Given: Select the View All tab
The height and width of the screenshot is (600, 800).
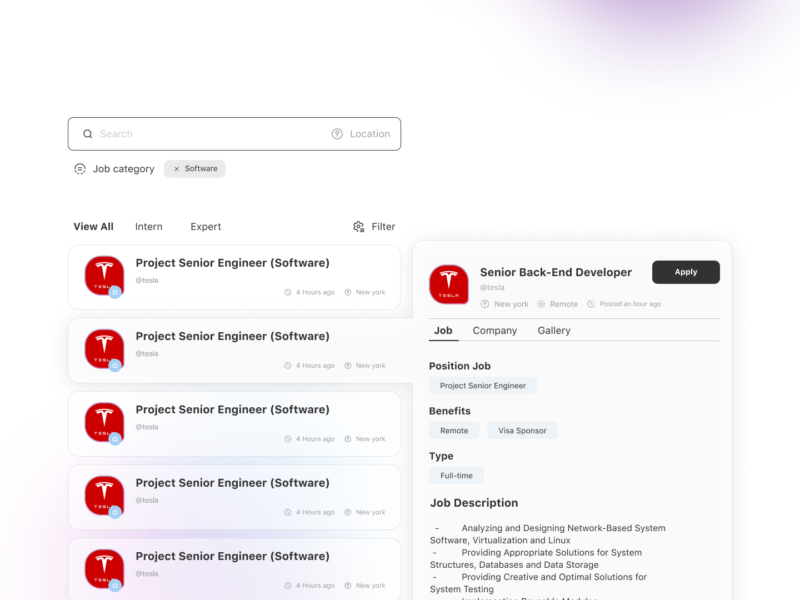Looking at the screenshot, I should coord(93,227).
